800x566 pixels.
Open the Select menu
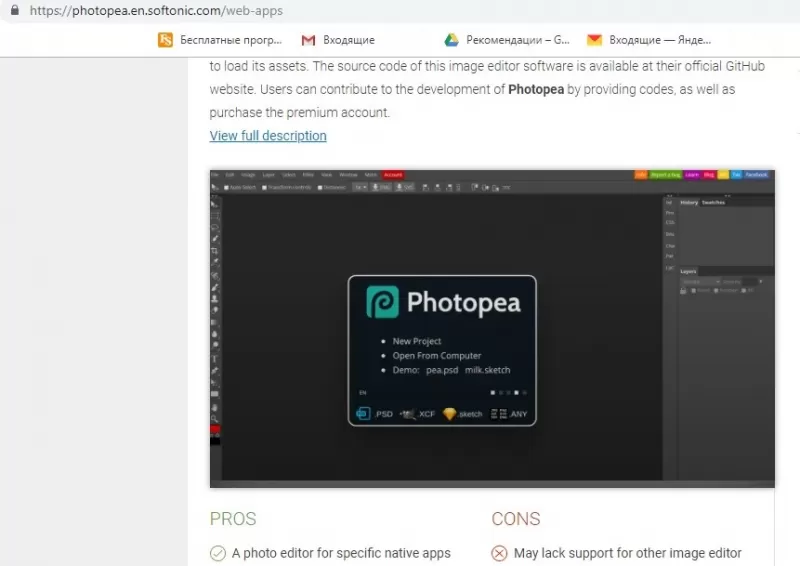[x=289, y=175]
